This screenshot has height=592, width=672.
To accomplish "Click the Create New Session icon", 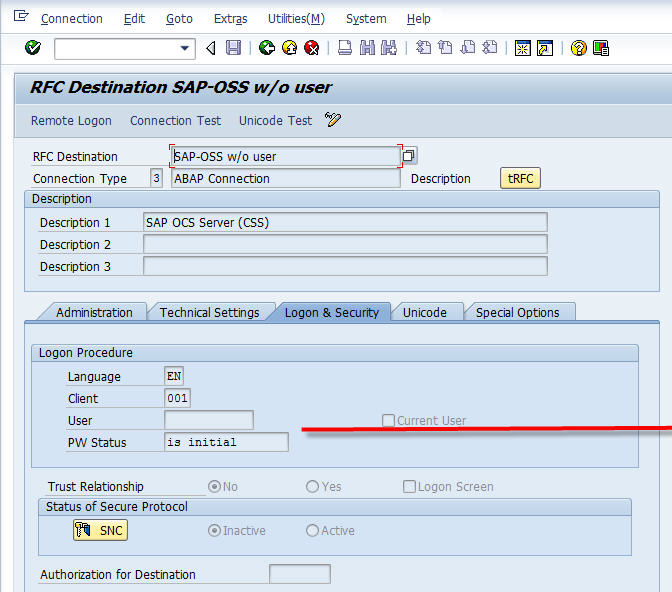I will pyautogui.click(x=523, y=48).
